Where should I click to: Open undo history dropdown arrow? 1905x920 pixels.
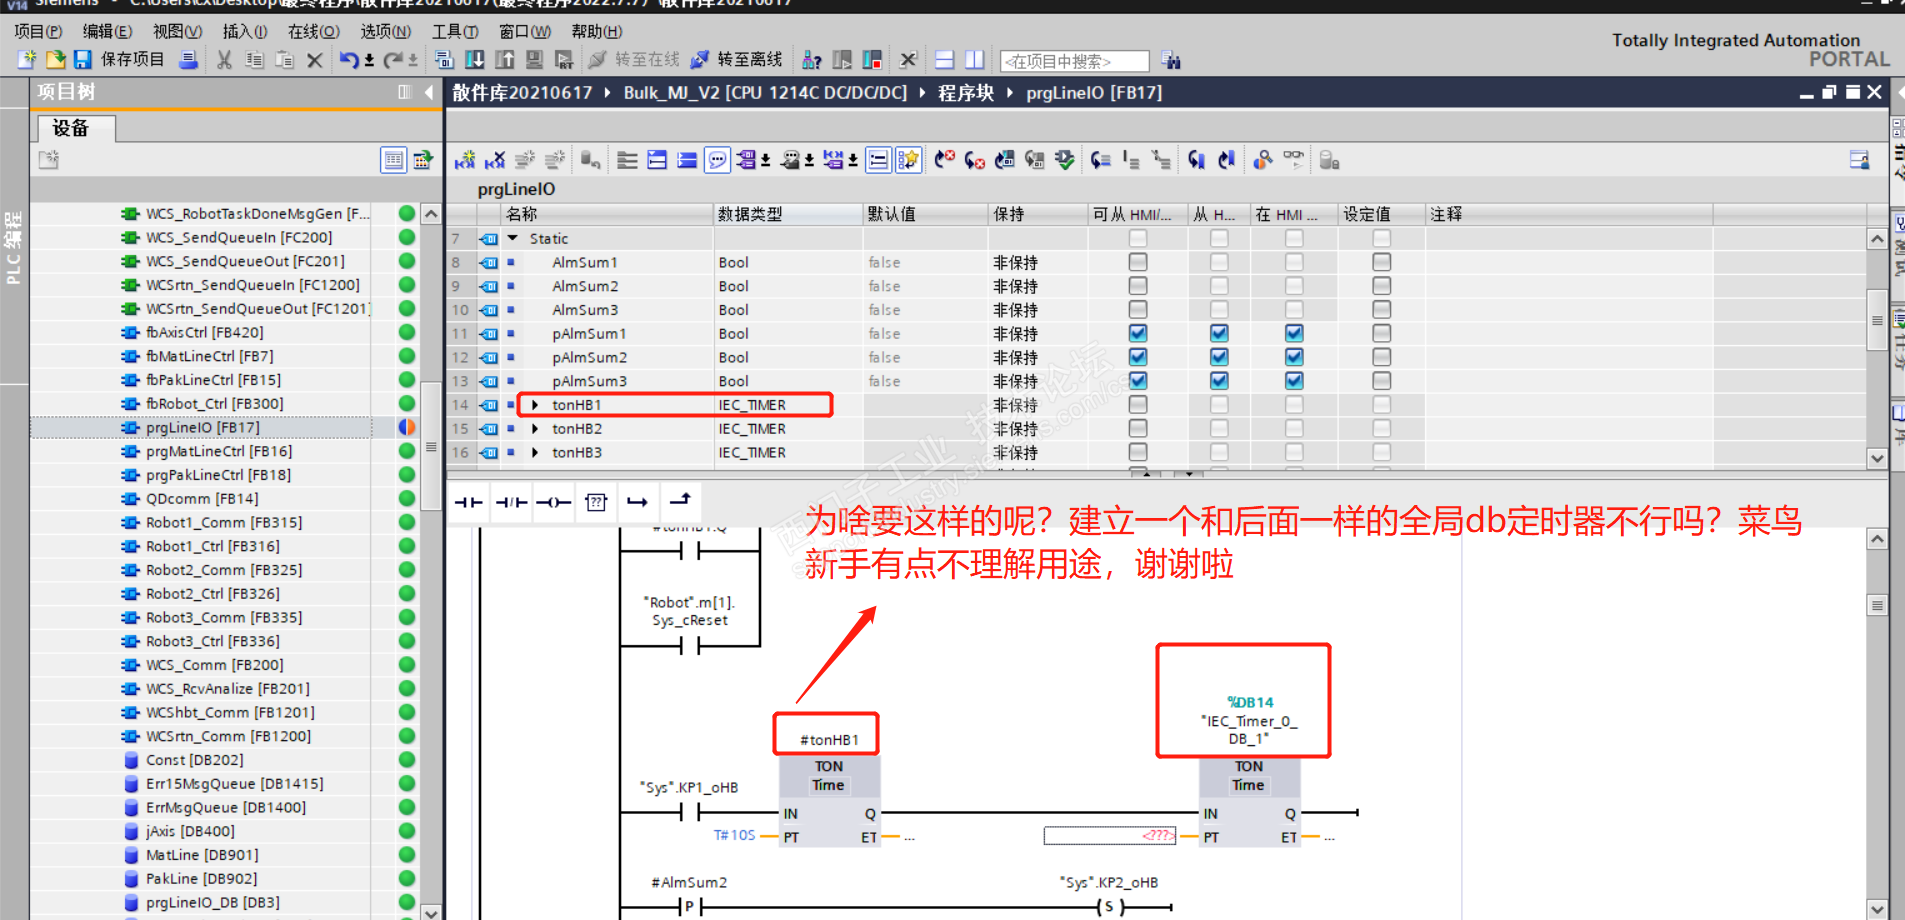(369, 60)
